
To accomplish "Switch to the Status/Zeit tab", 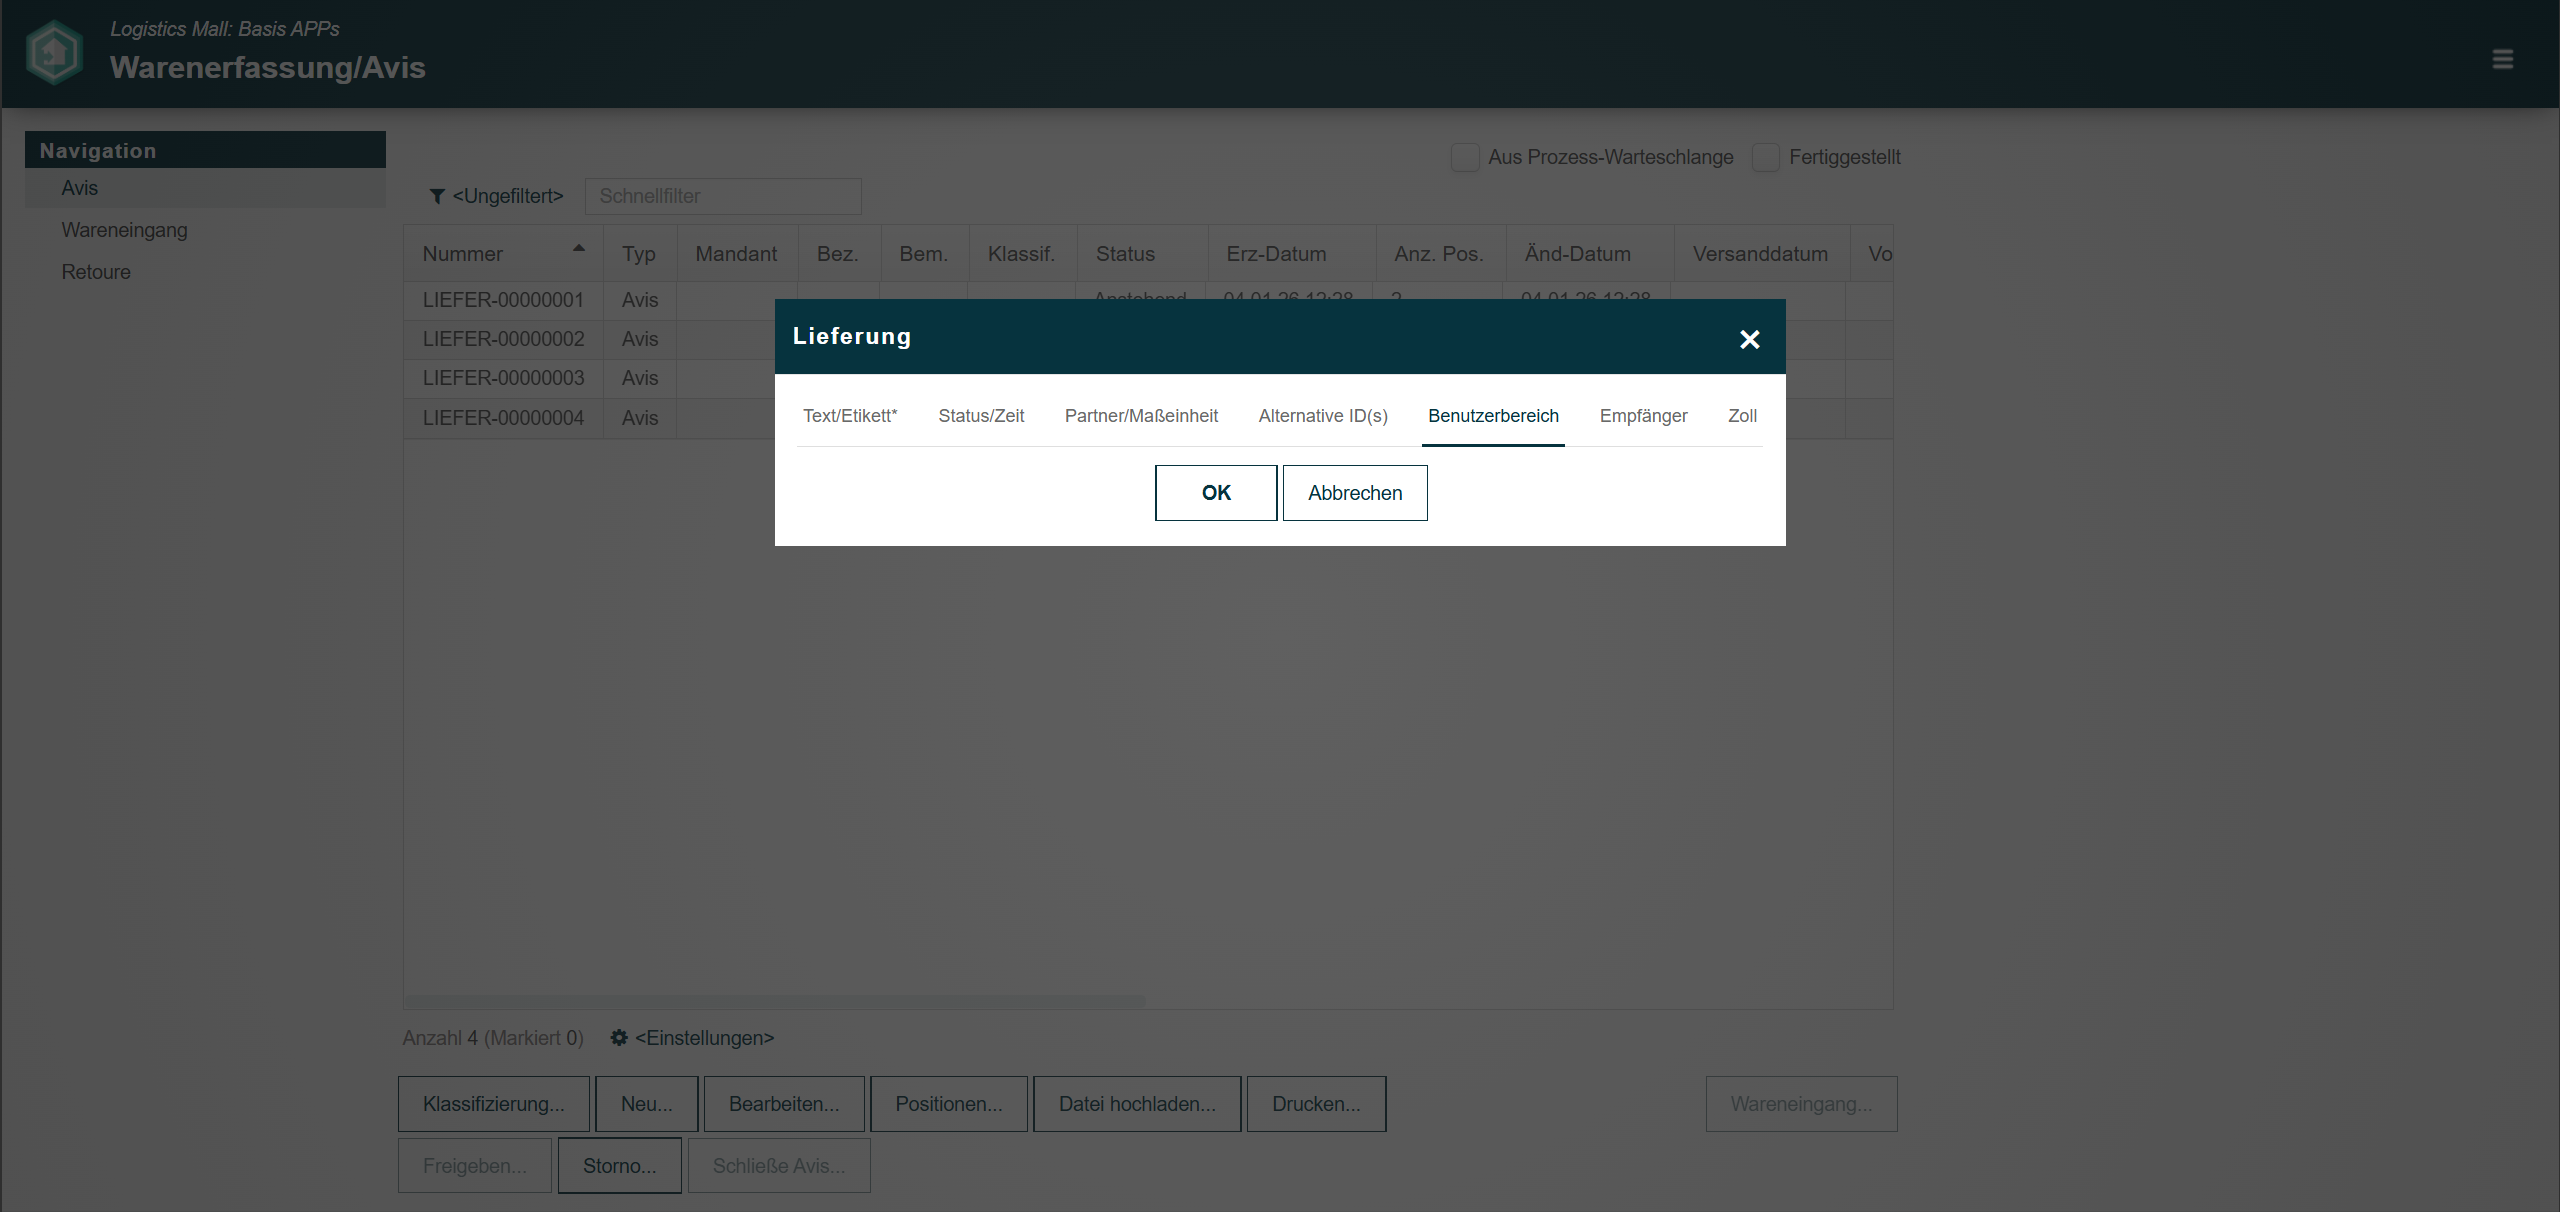I will (x=980, y=416).
